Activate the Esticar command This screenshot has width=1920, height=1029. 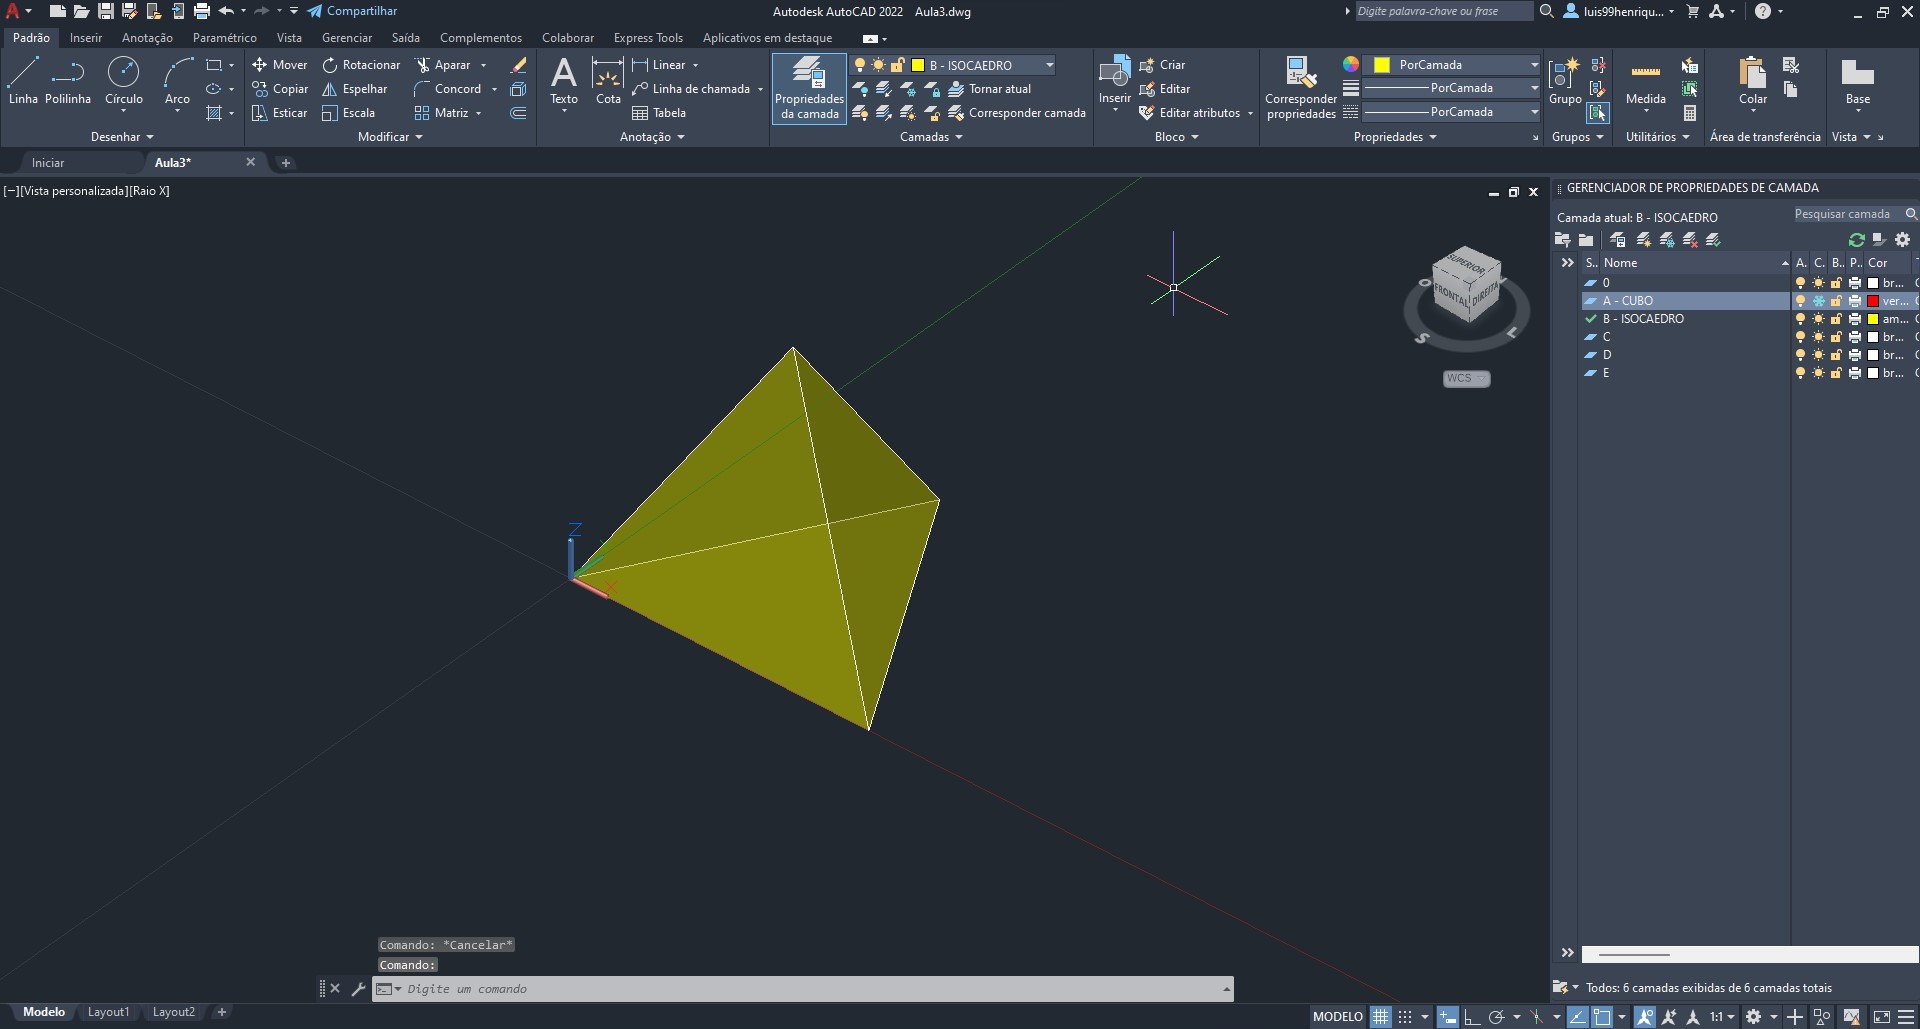[280, 113]
